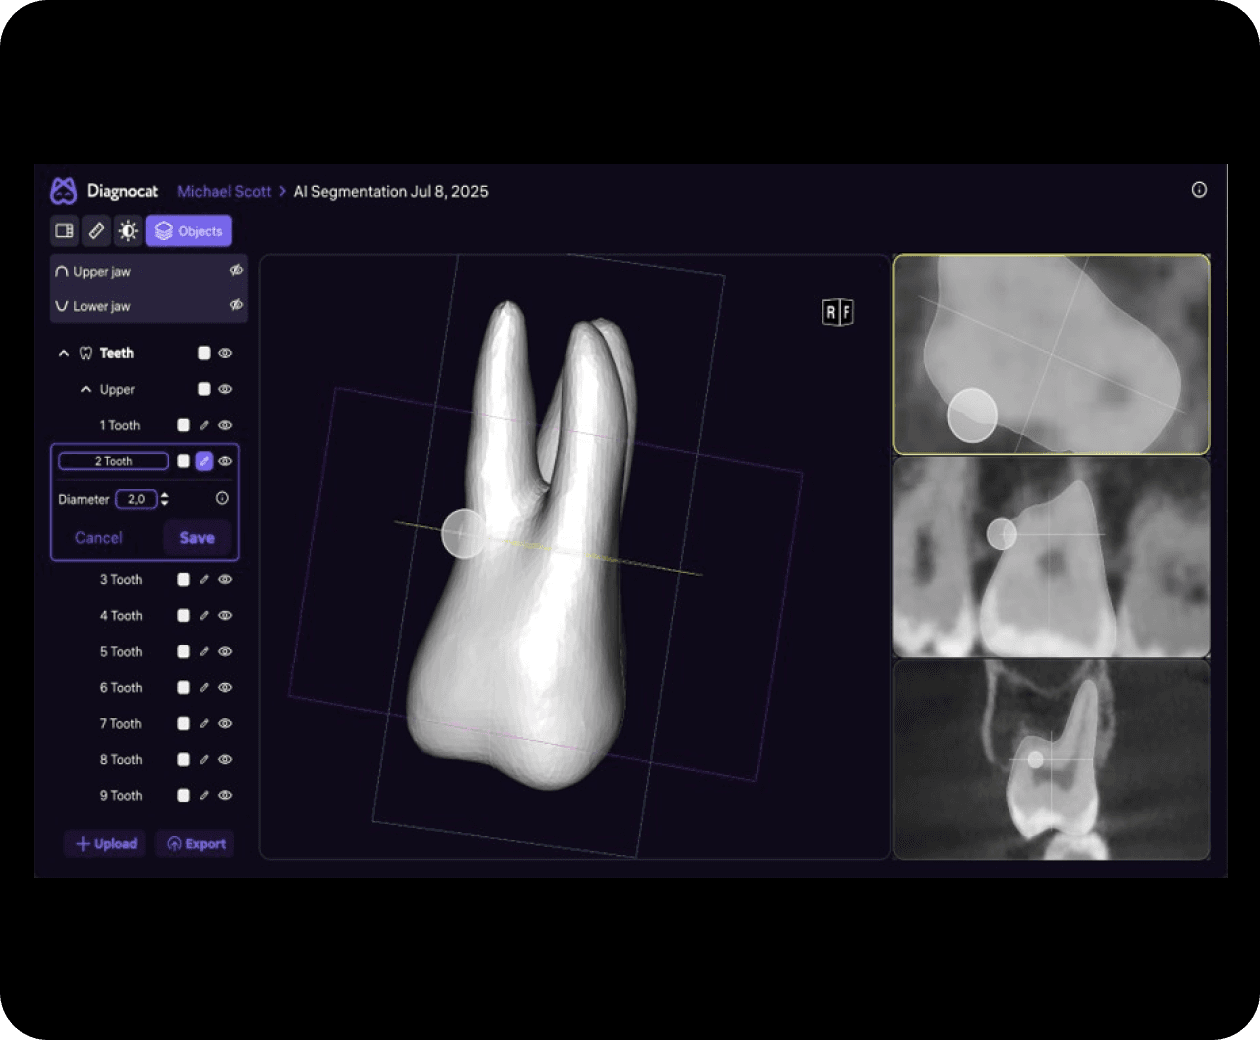1260x1040 pixels.
Task: Adjust the Diameter stepper arrows
Action: click(165, 499)
